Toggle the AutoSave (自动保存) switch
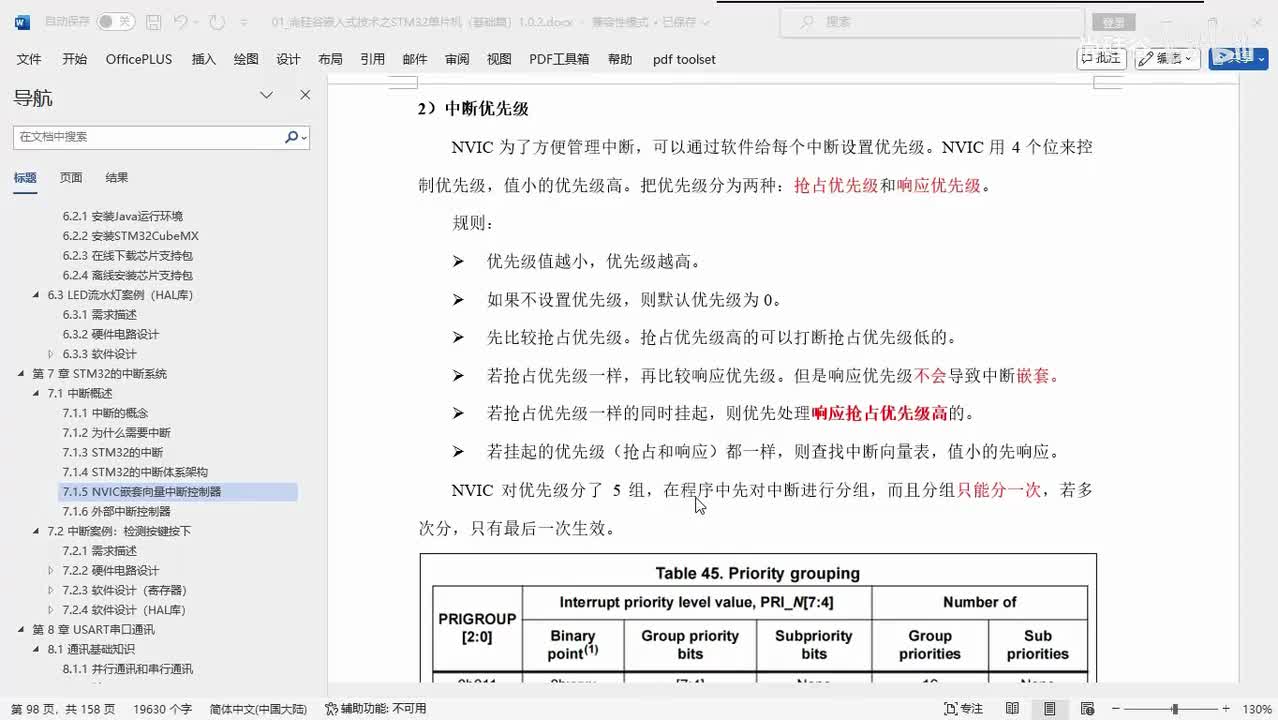1278x720 pixels. point(116,21)
